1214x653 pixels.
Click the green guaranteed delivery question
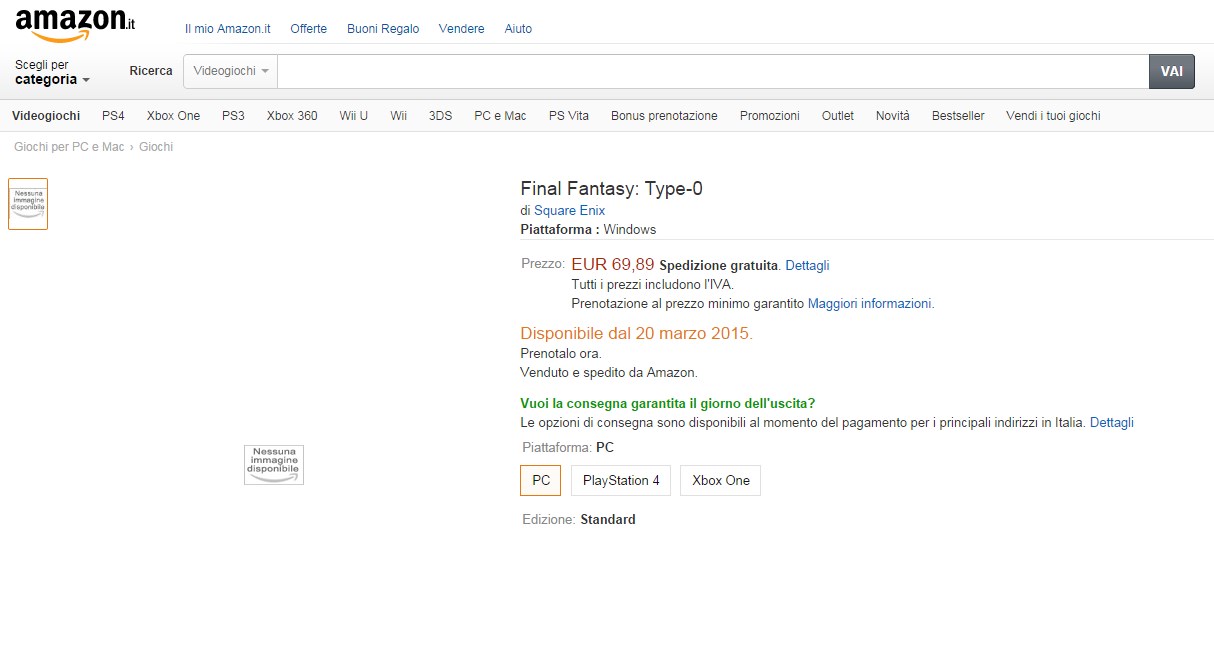tap(668, 404)
